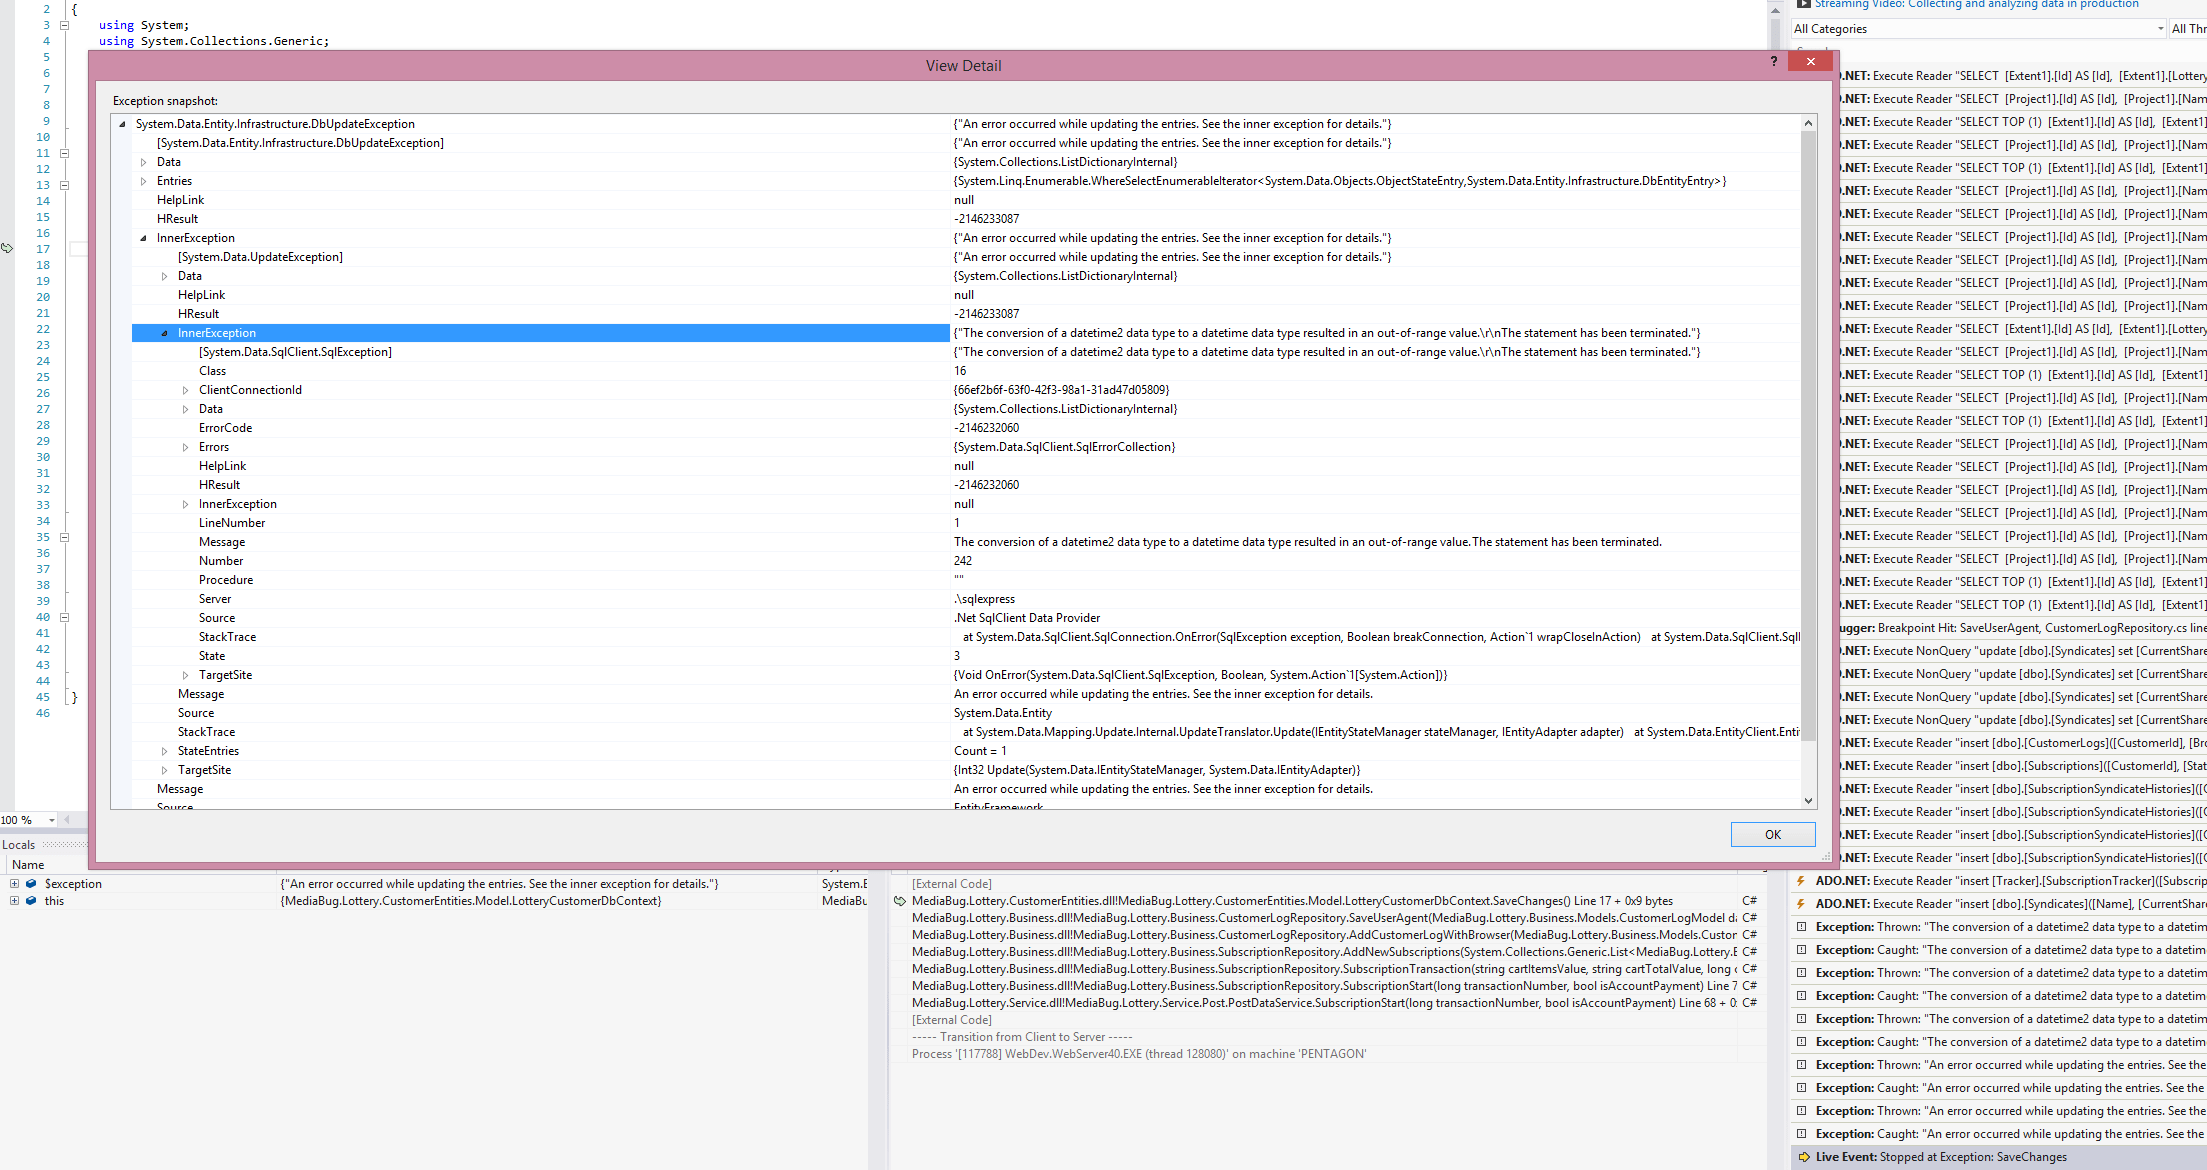The width and height of the screenshot is (2207, 1170).
Task: Select the StackTrace row under SqlException
Action: pos(228,637)
